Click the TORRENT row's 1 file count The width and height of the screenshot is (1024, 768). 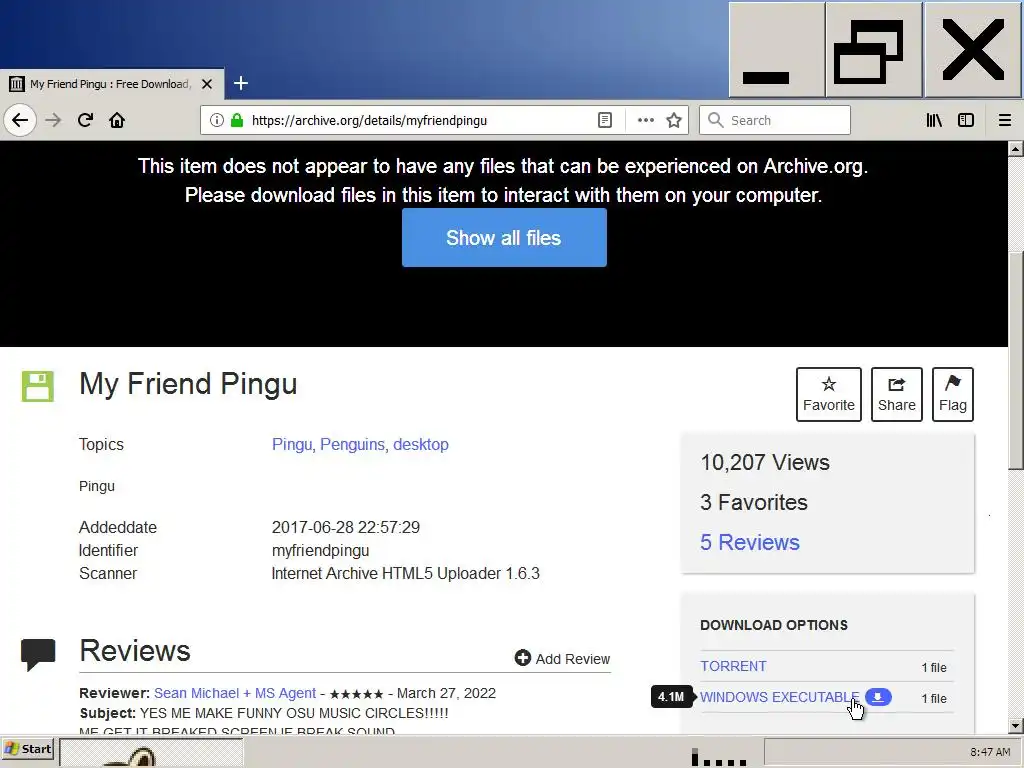click(x=934, y=667)
